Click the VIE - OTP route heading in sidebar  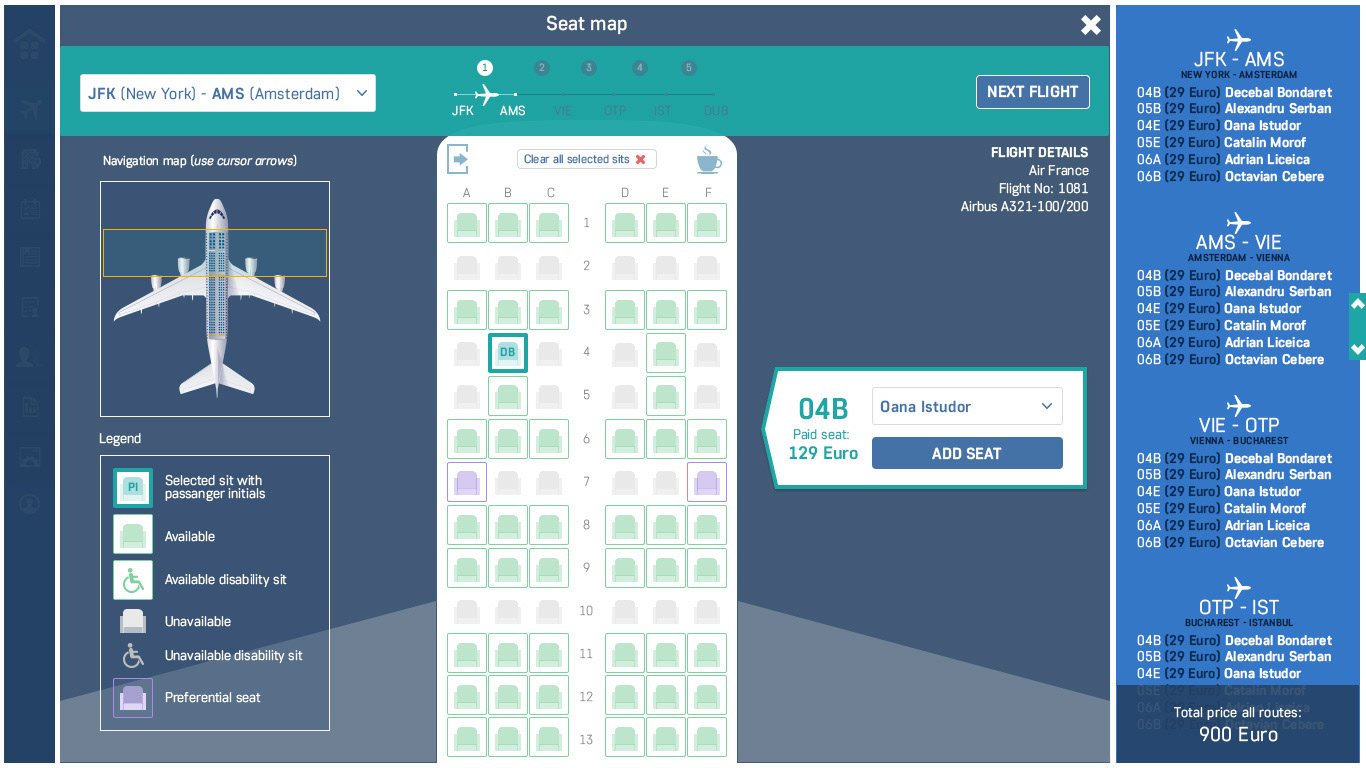click(x=1238, y=426)
